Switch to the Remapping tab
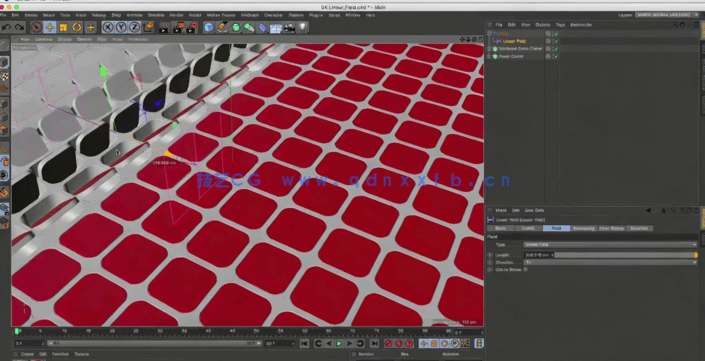The height and width of the screenshot is (361, 705). tap(584, 228)
